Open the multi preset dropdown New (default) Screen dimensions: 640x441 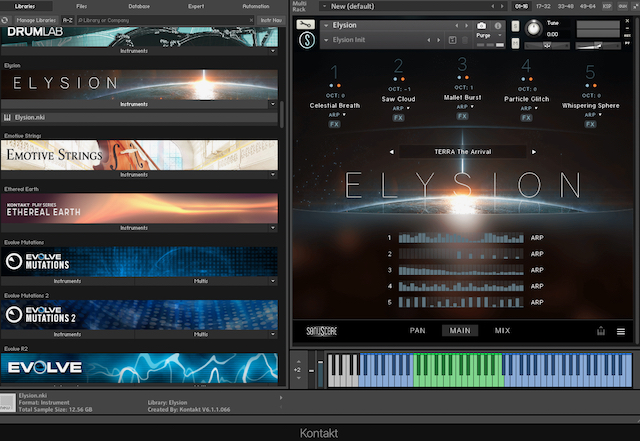(x=324, y=6)
